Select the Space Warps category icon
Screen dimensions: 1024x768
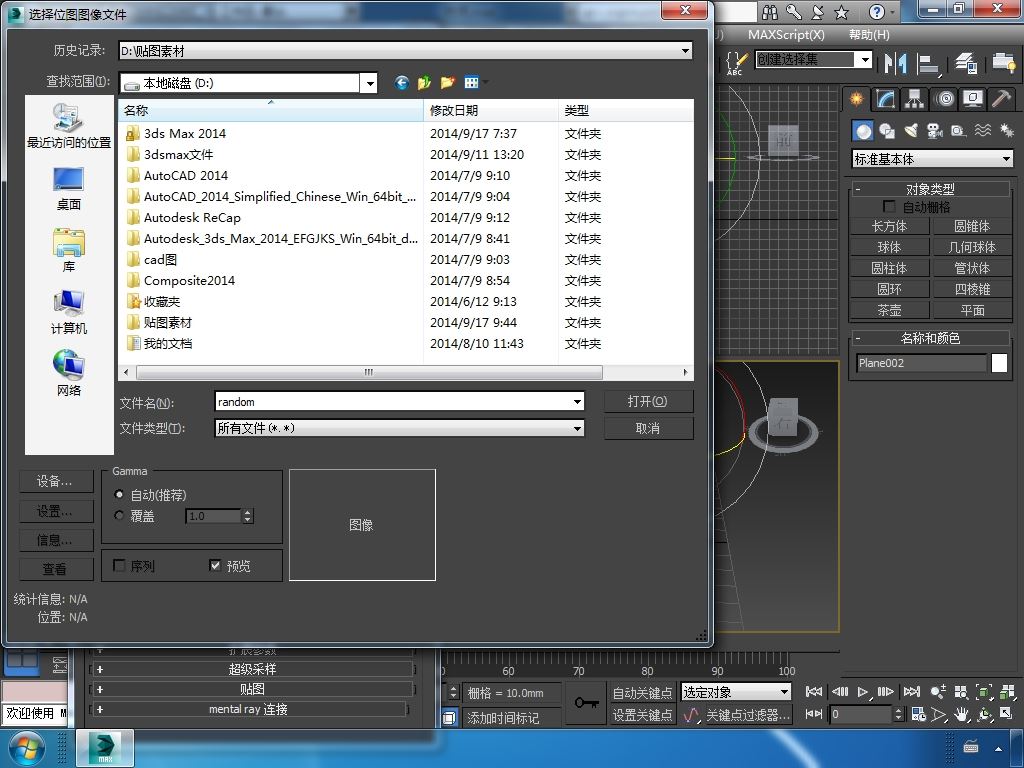(x=982, y=131)
